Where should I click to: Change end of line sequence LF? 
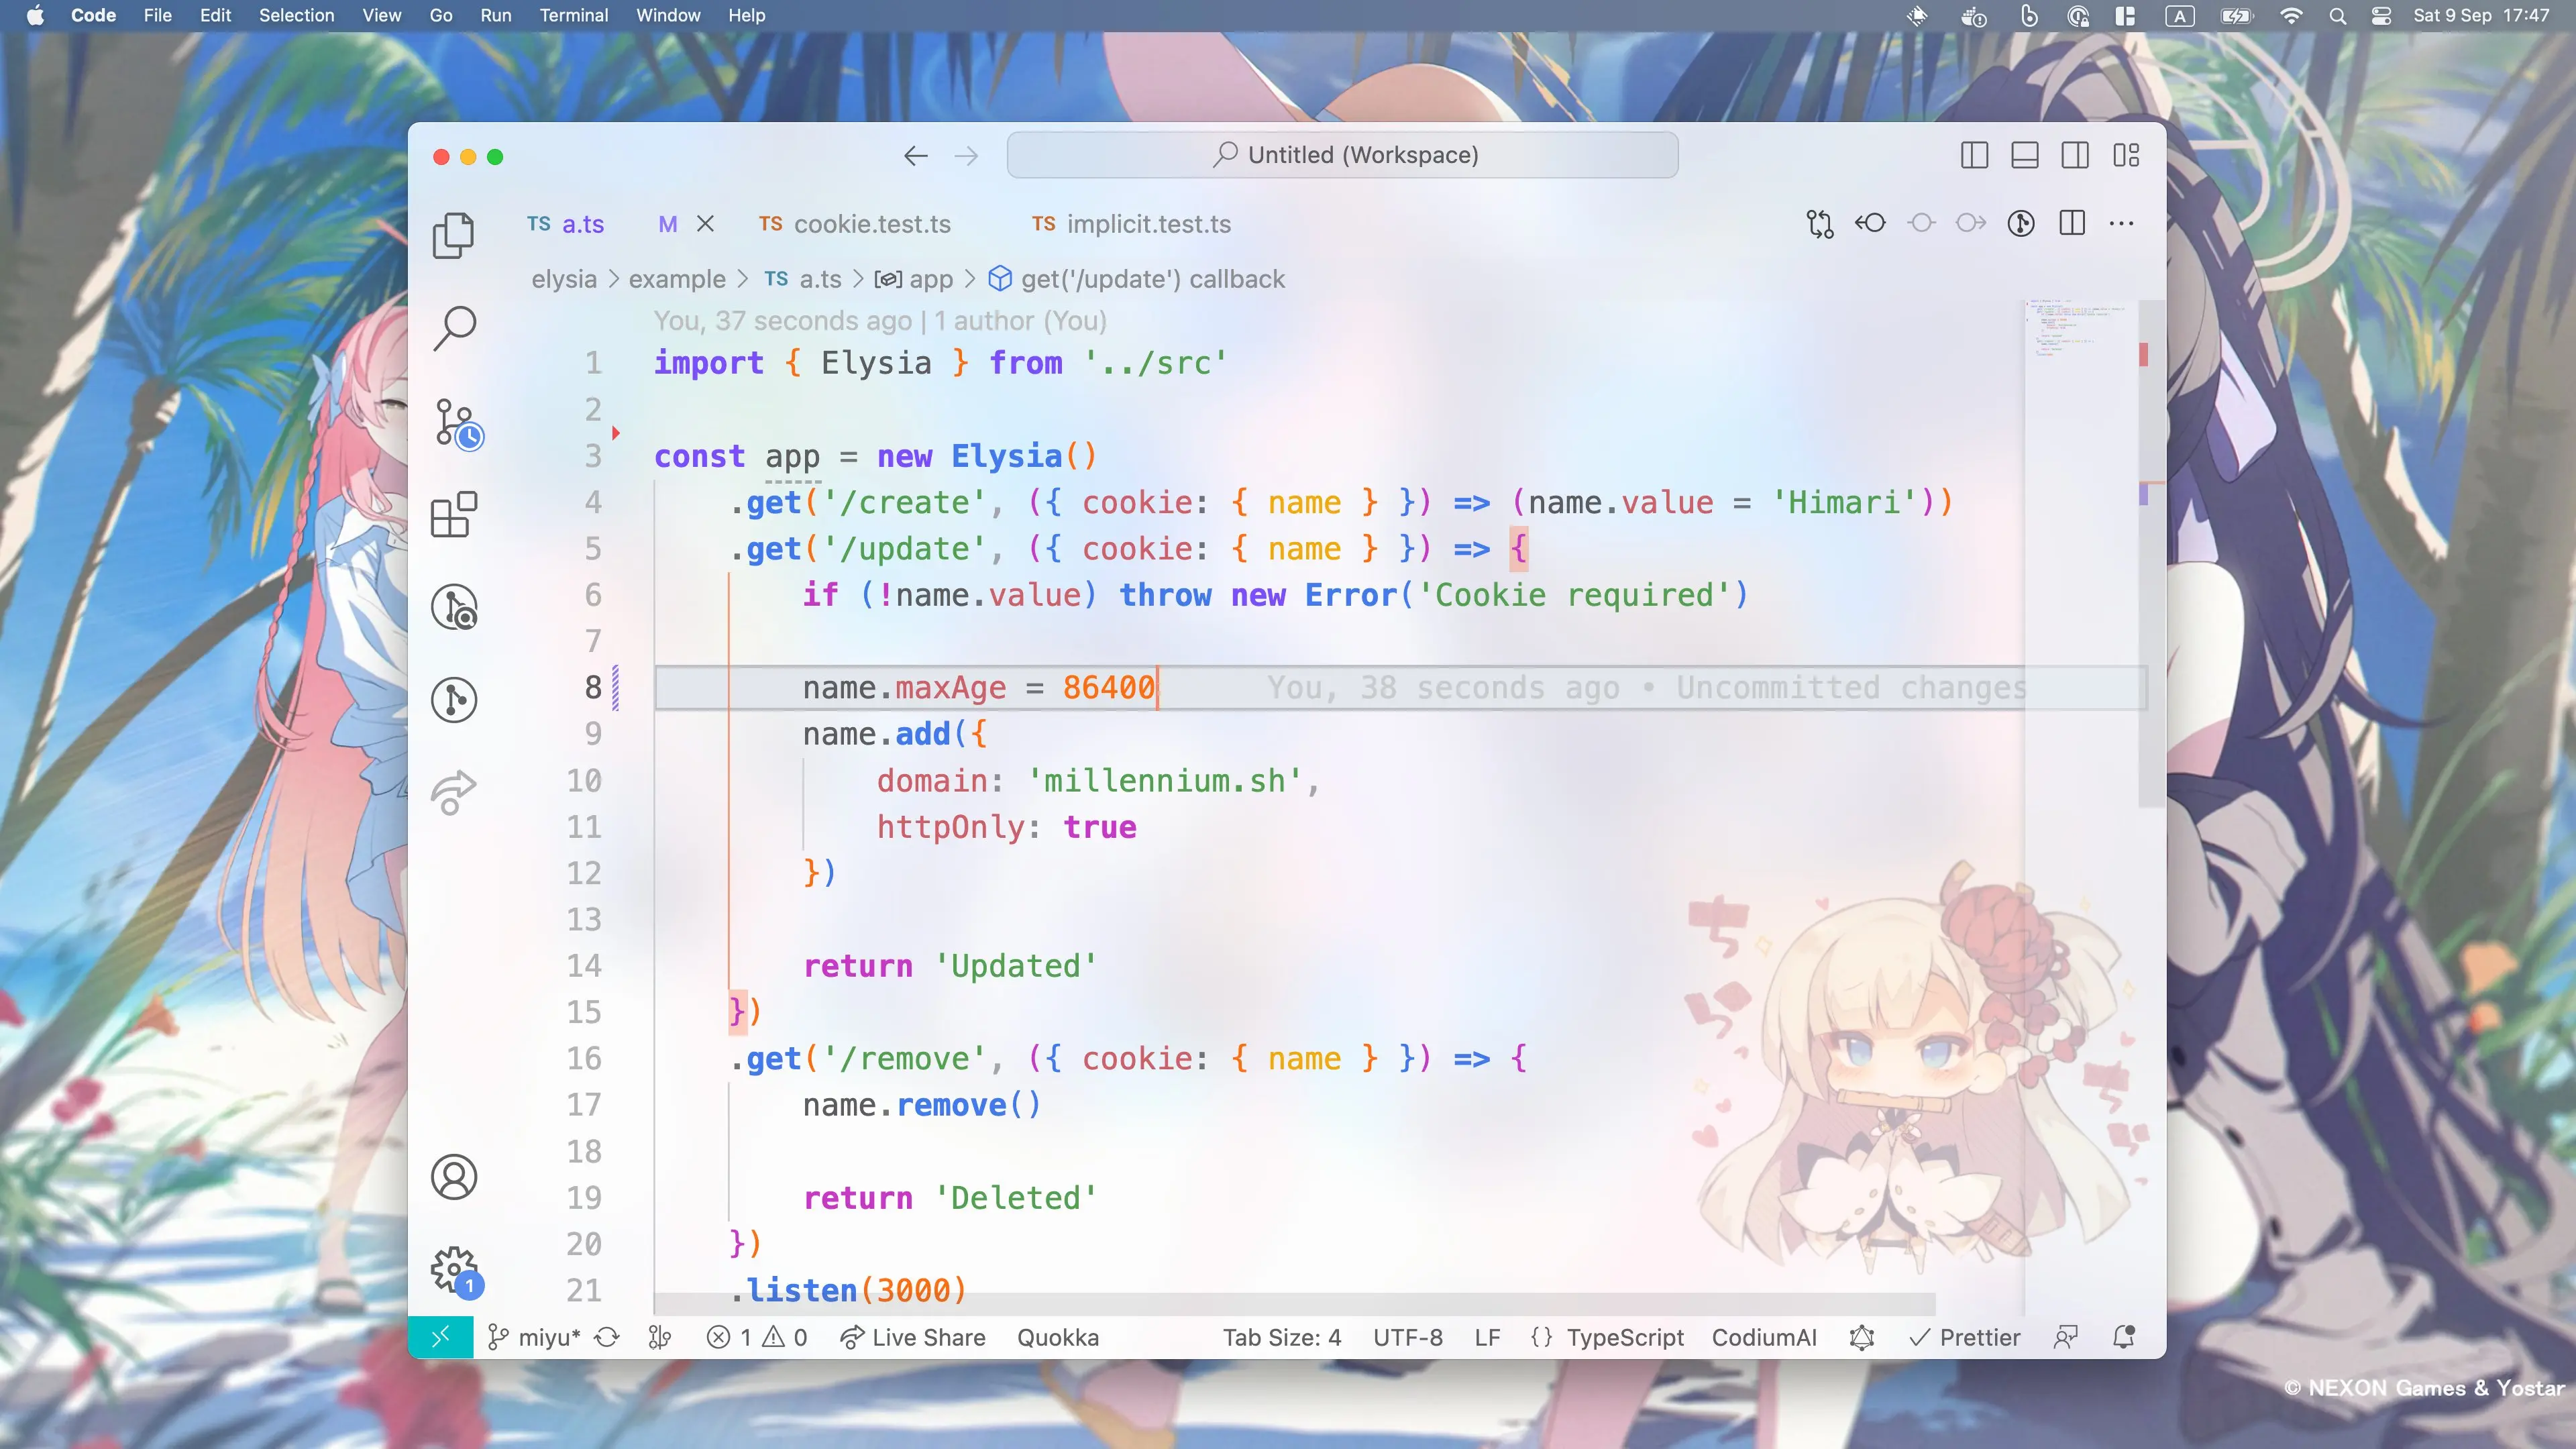click(x=1487, y=1337)
